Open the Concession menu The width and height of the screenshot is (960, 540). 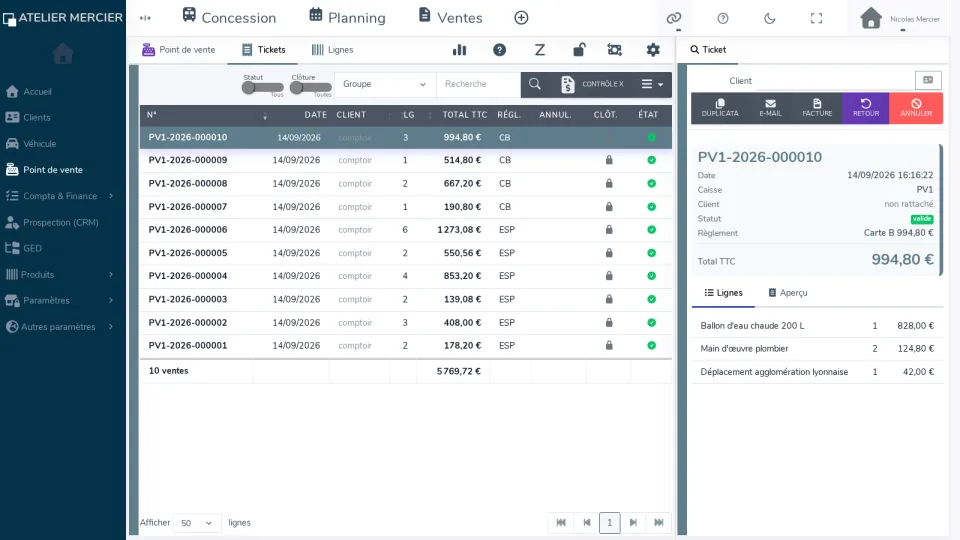pos(230,18)
